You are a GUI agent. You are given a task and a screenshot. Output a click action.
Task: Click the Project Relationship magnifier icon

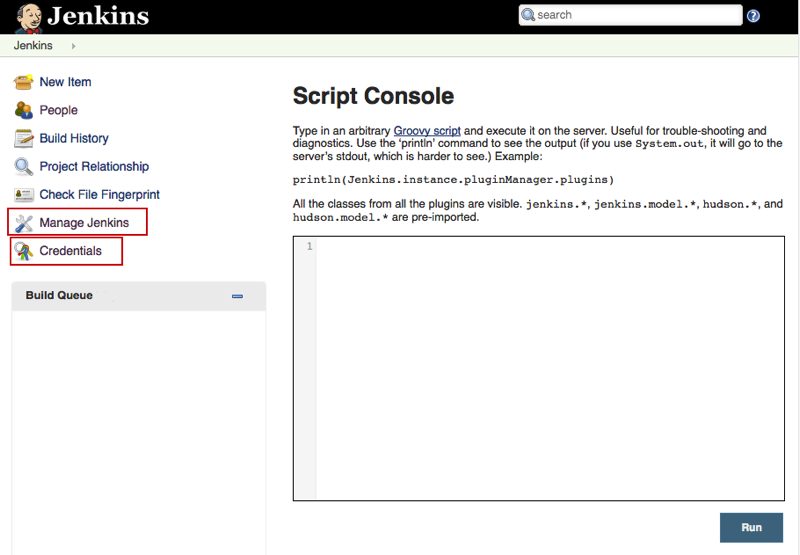click(24, 167)
